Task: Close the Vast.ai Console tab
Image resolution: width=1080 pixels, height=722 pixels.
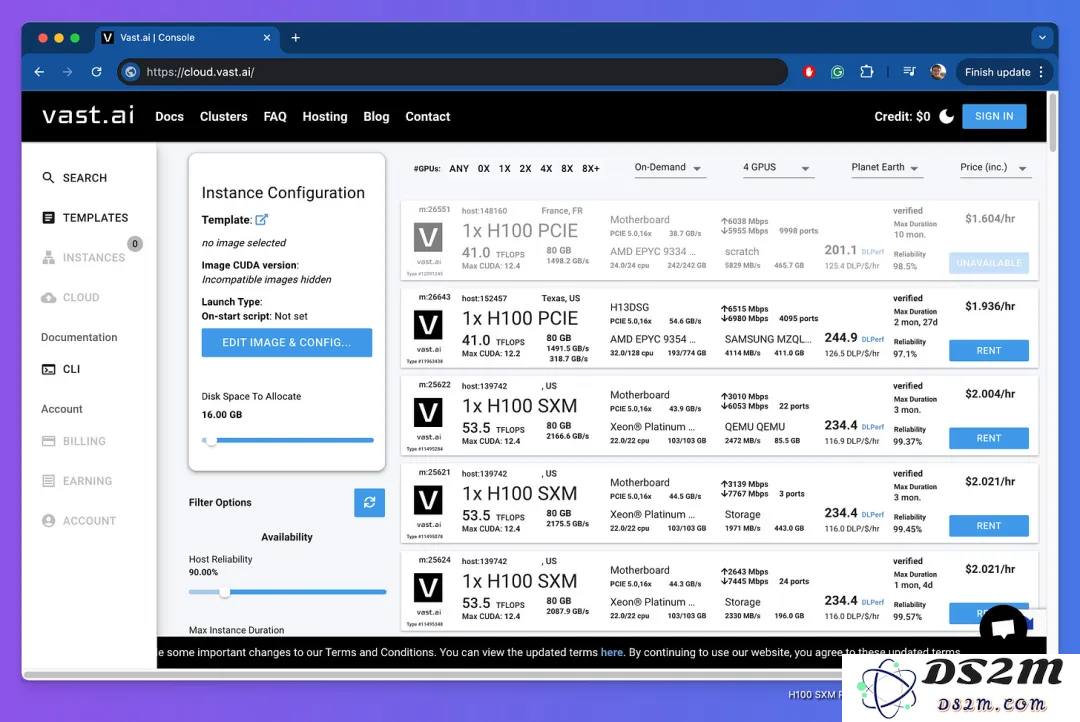Action: (x=267, y=38)
